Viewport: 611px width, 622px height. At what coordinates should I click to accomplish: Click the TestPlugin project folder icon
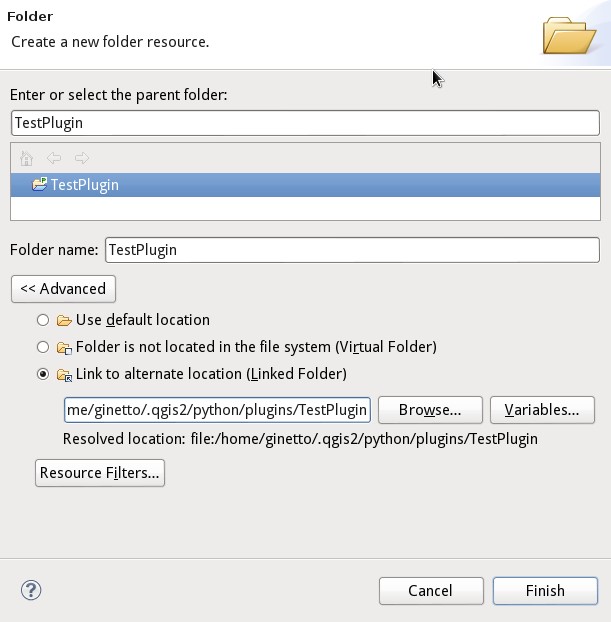pyautogui.click(x=39, y=184)
